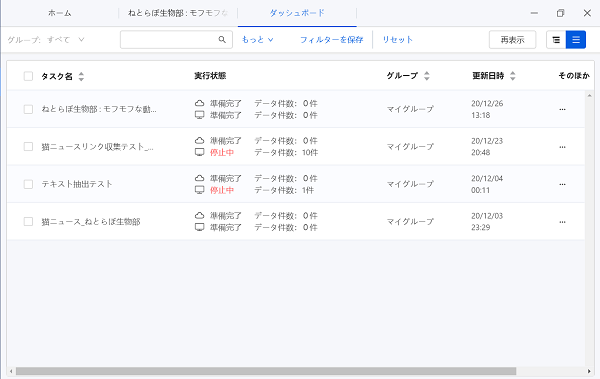600x379 pixels.
Task: Click the monitor icon in 猫ニュース_ねとらぼ生物部 row
Action: [199, 227]
